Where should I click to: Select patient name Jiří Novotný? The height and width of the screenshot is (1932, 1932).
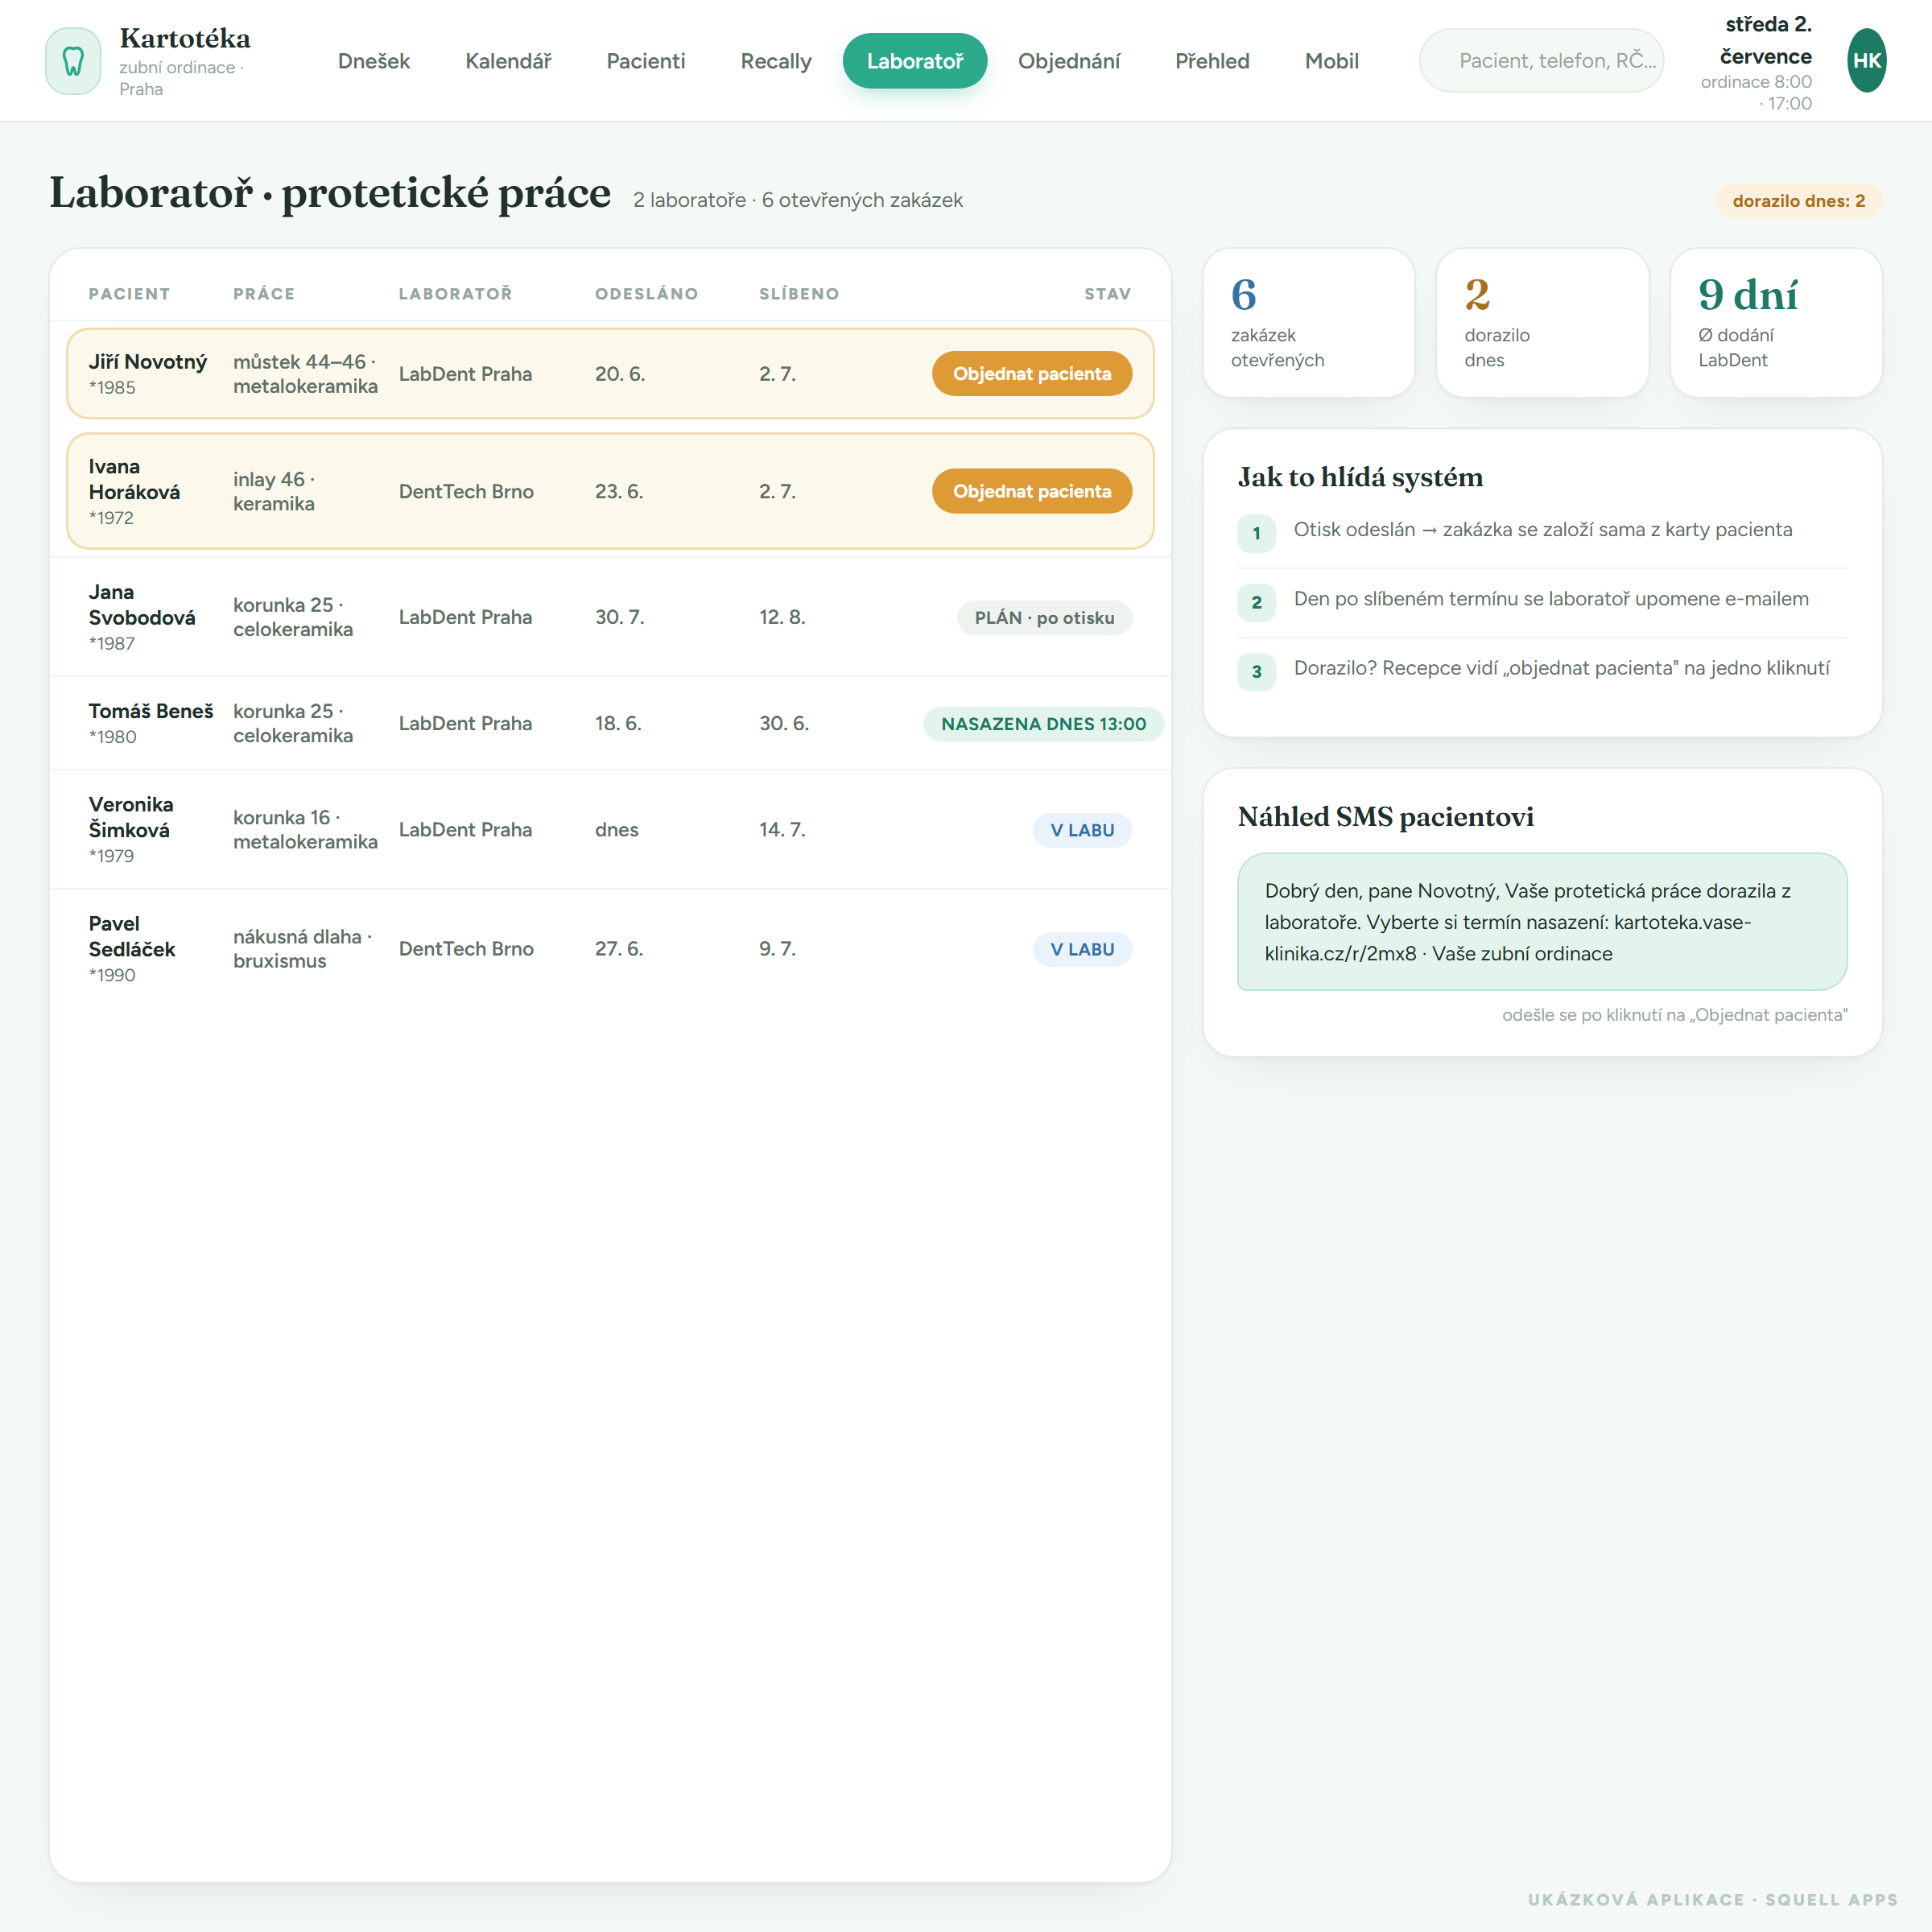pyautogui.click(x=148, y=362)
